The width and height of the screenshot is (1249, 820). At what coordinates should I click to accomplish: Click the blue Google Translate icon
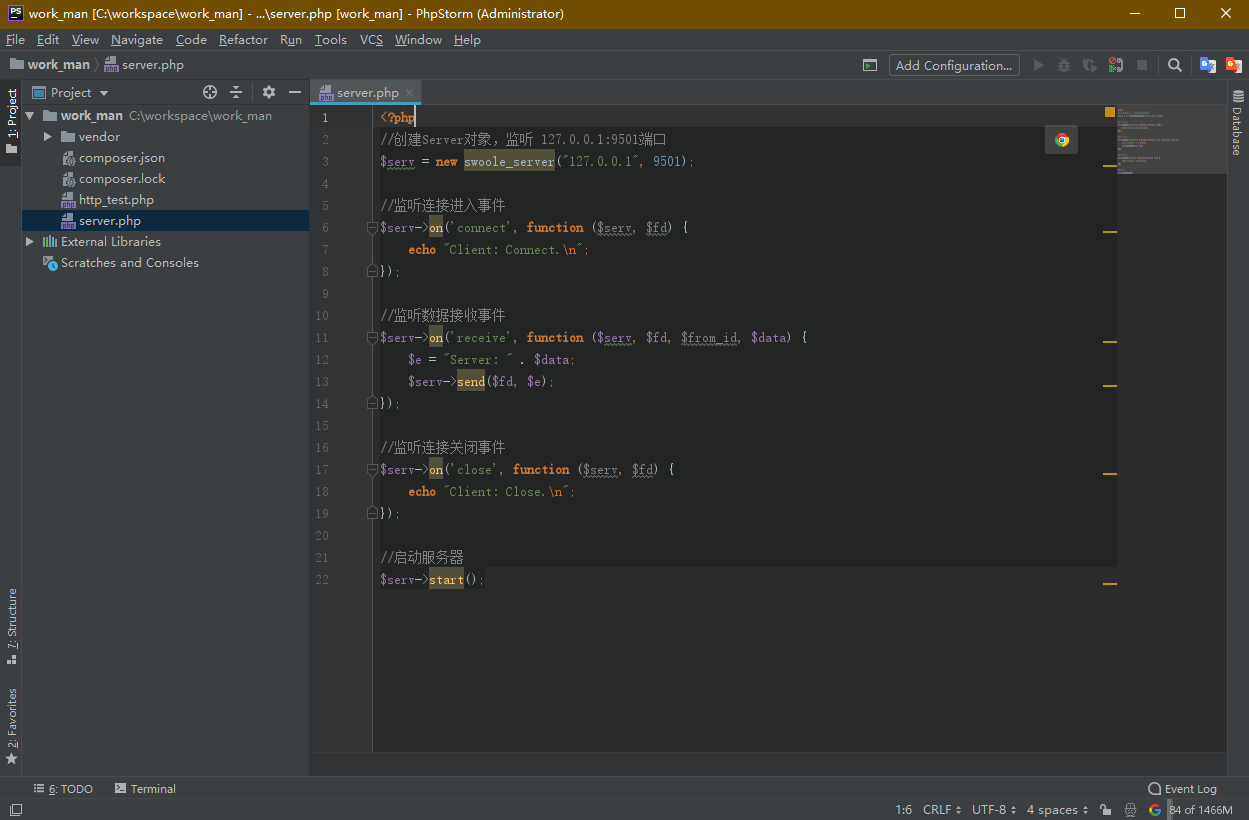[1208, 65]
